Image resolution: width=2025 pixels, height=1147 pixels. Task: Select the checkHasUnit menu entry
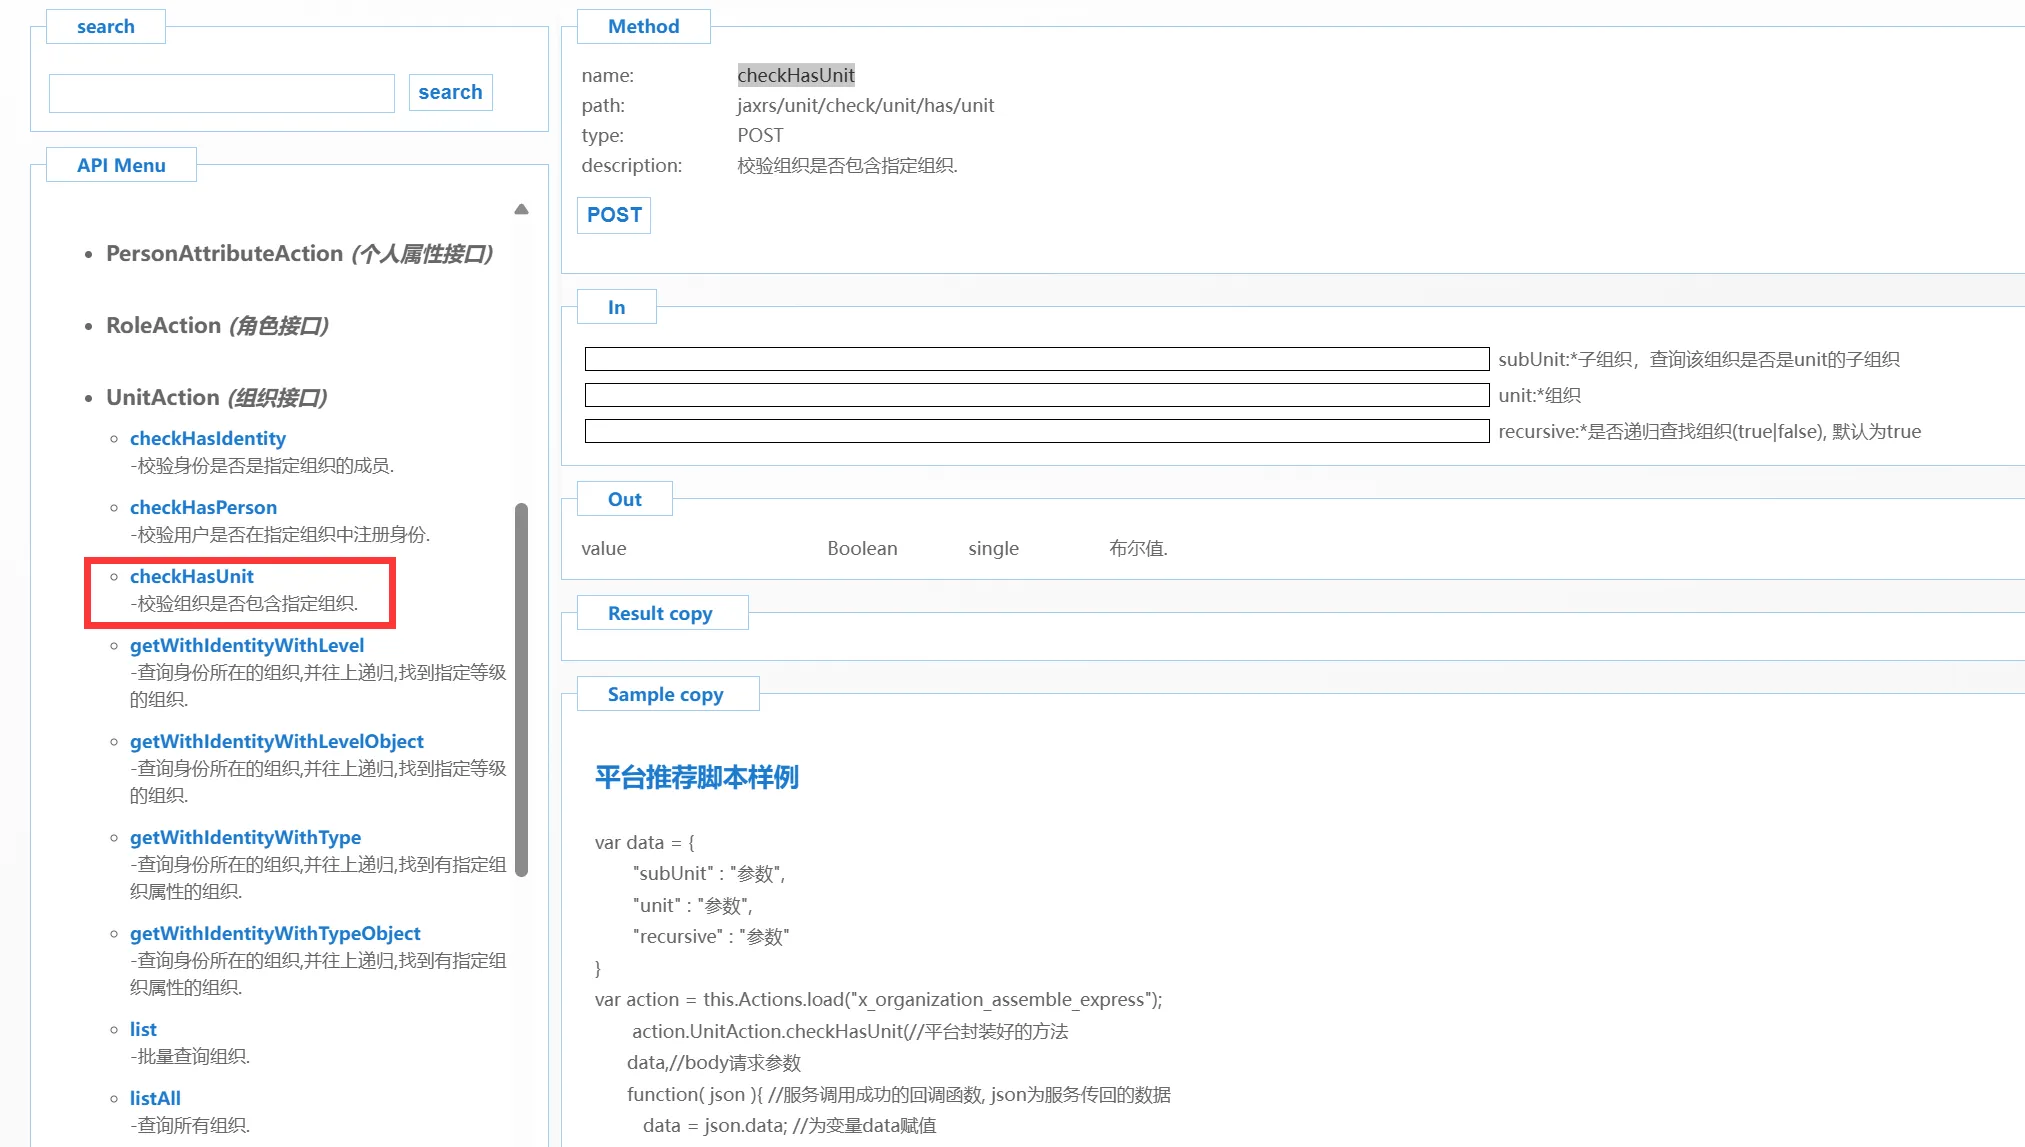point(191,576)
